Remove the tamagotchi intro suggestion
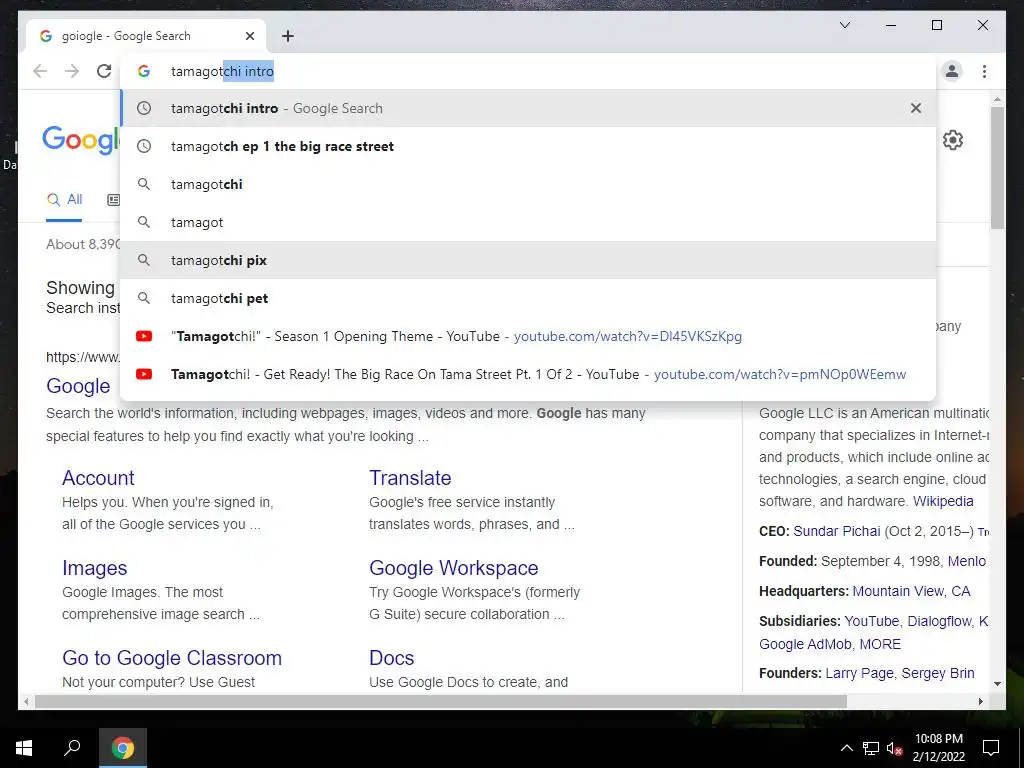Image resolution: width=1024 pixels, height=768 pixels. pos(916,108)
